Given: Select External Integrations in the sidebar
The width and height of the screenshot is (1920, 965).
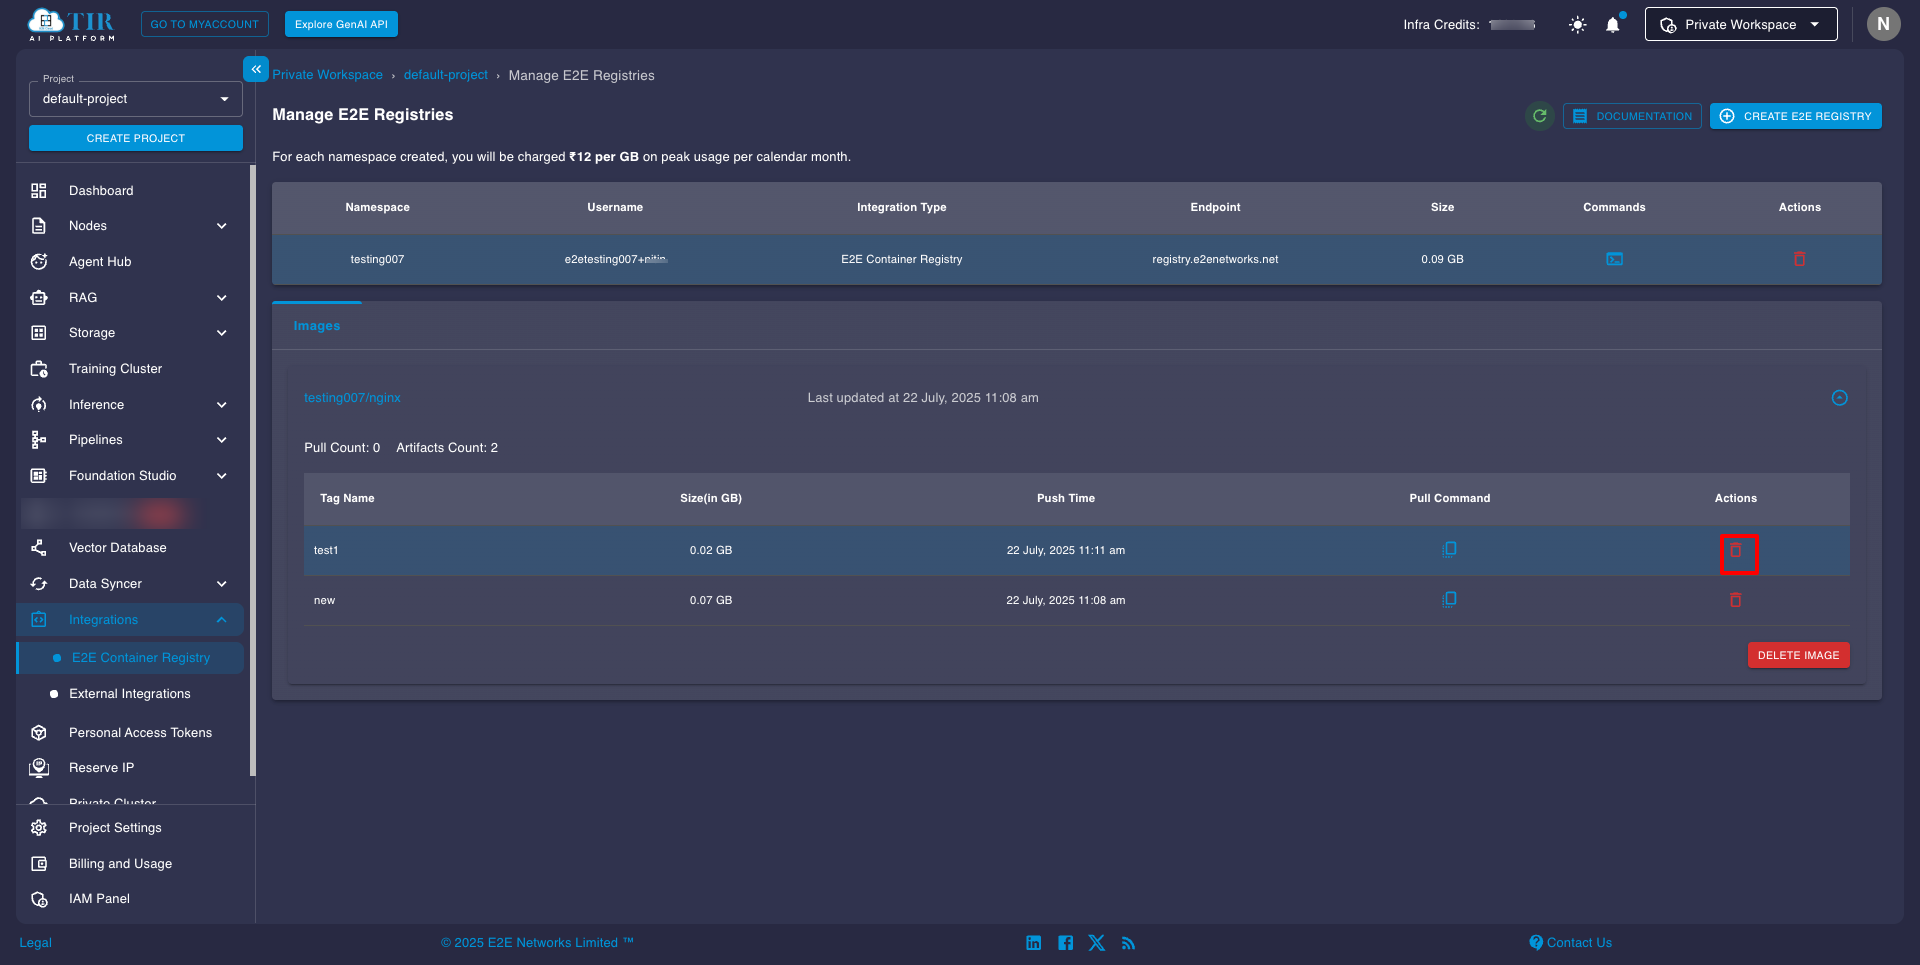Looking at the screenshot, I should click(x=130, y=693).
